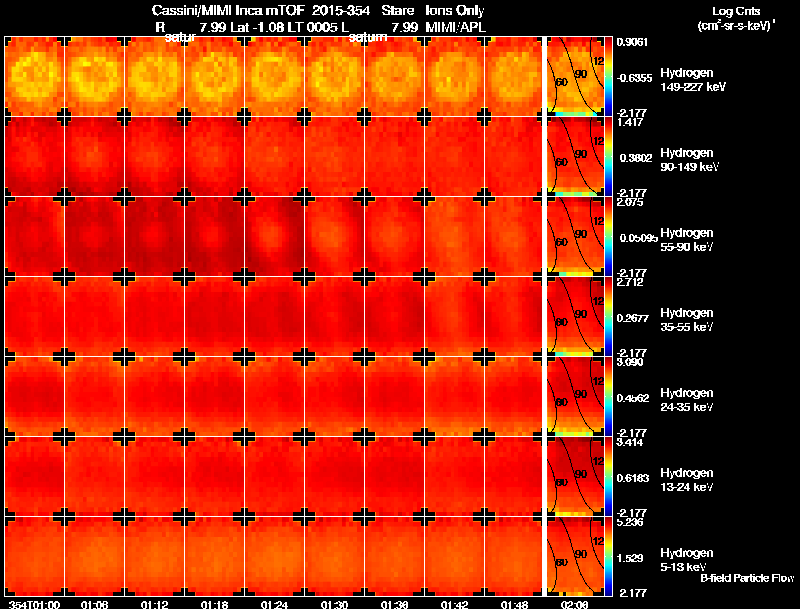Screen dimensions: 800x609
Task: Select the 55-90 keV image in the 01:36 column
Action: click(394, 236)
